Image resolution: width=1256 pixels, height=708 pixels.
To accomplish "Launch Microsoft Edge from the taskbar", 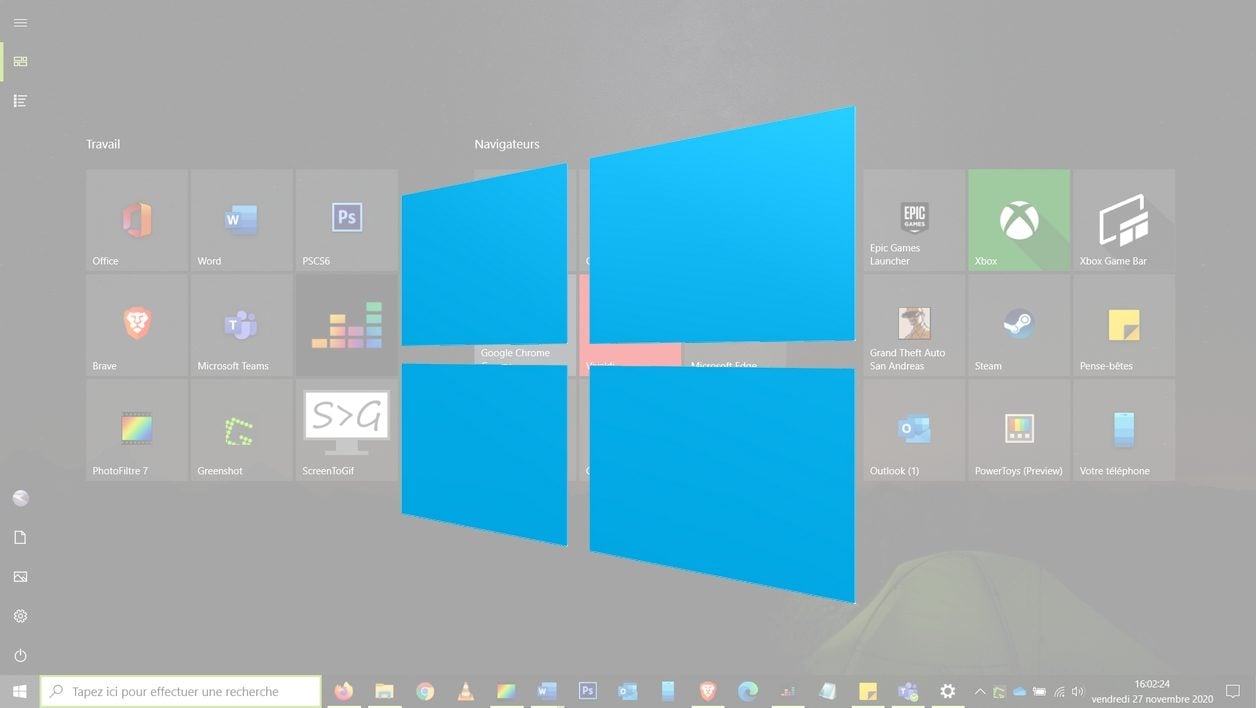I will (x=748, y=691).
